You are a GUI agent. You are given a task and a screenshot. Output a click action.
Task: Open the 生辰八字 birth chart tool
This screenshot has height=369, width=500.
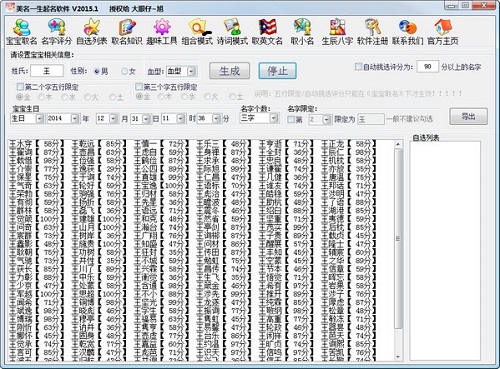click(337, 32)
